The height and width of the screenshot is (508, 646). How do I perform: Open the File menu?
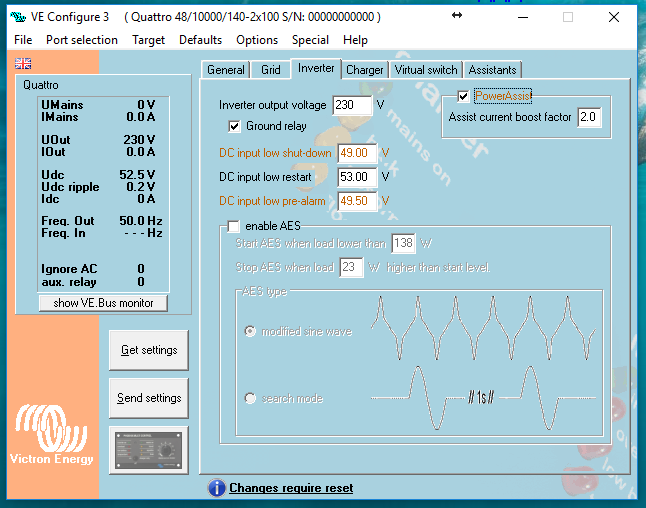click(23, 40)
